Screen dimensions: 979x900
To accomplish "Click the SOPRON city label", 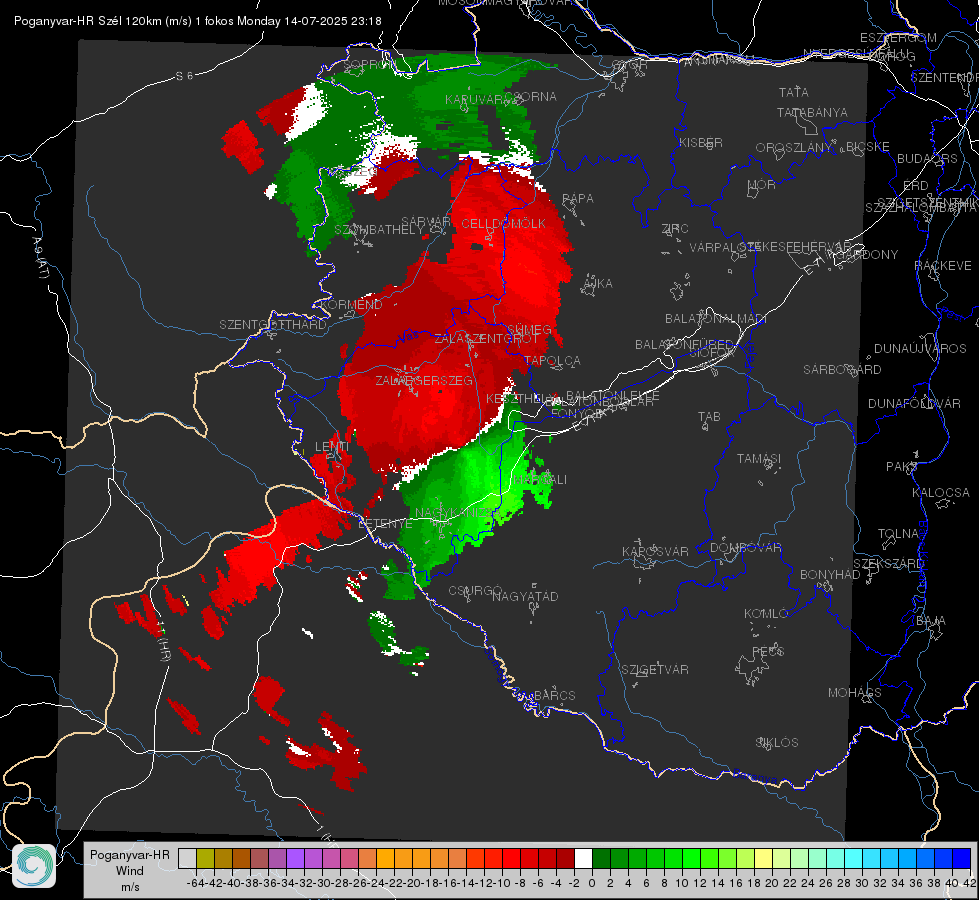I will tap(368, 65).
